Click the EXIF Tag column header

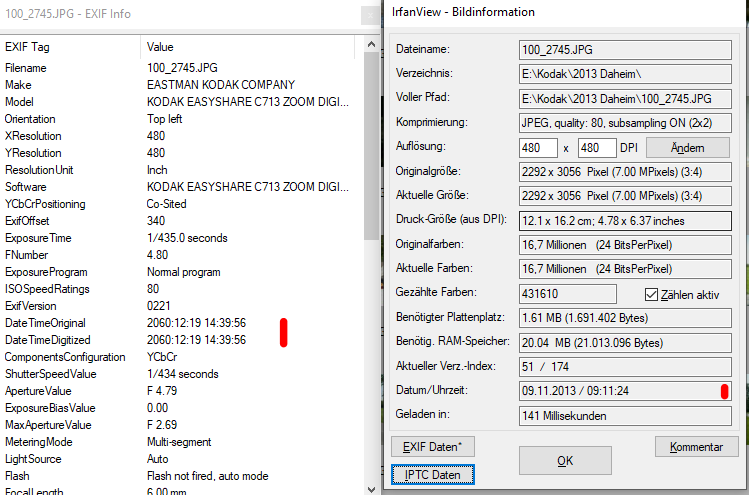pyautogui.click(x=70, y=47)
